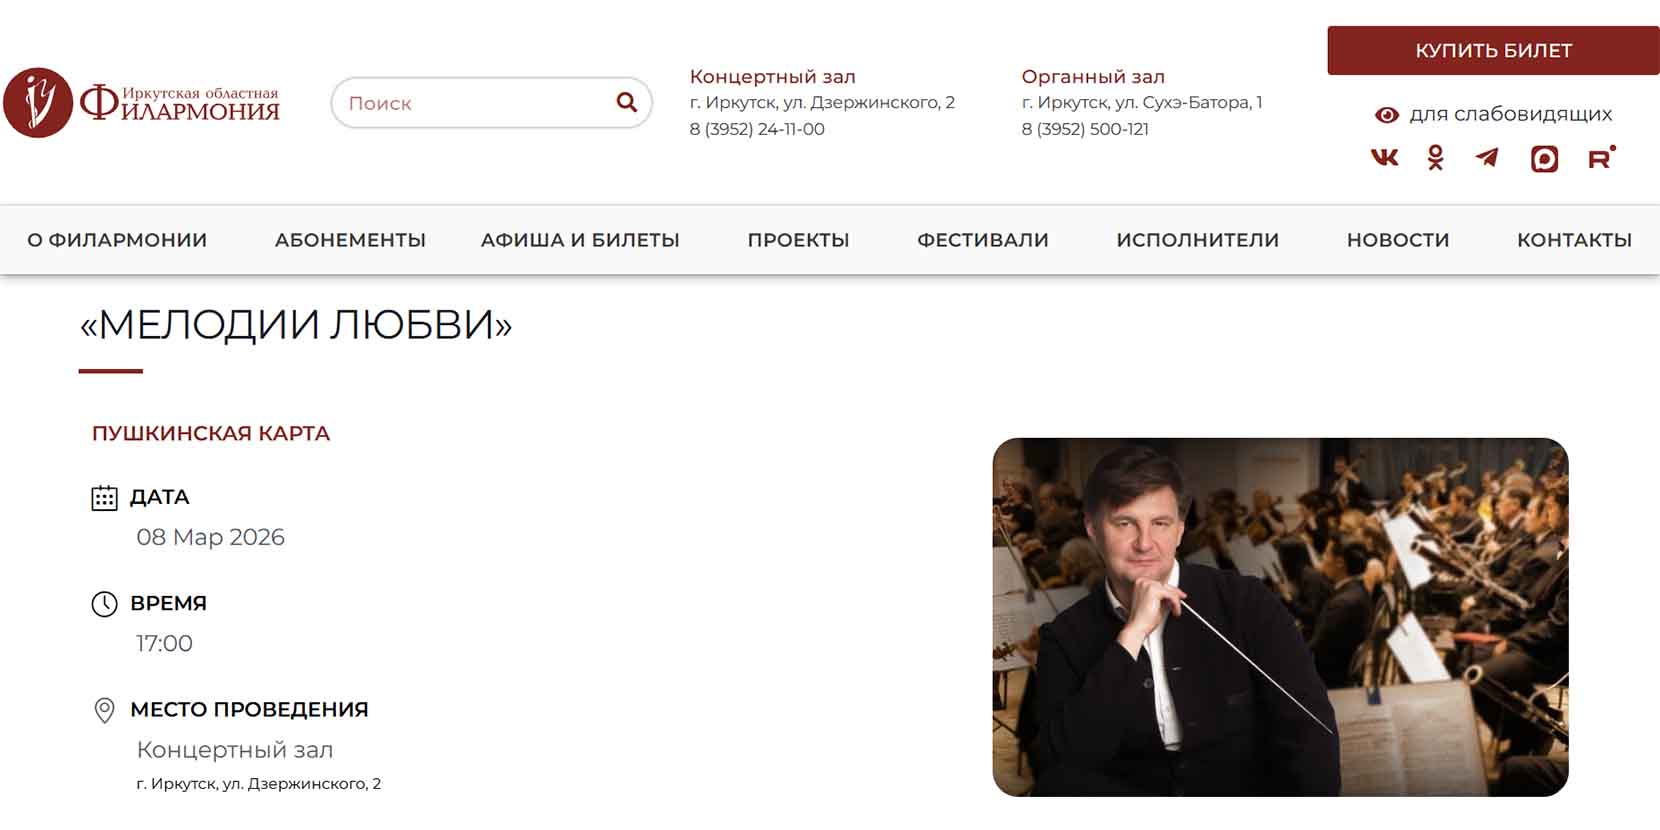Click the search magnifier icon
This screenshot has height=830, width=1660.
coord(627,102)
